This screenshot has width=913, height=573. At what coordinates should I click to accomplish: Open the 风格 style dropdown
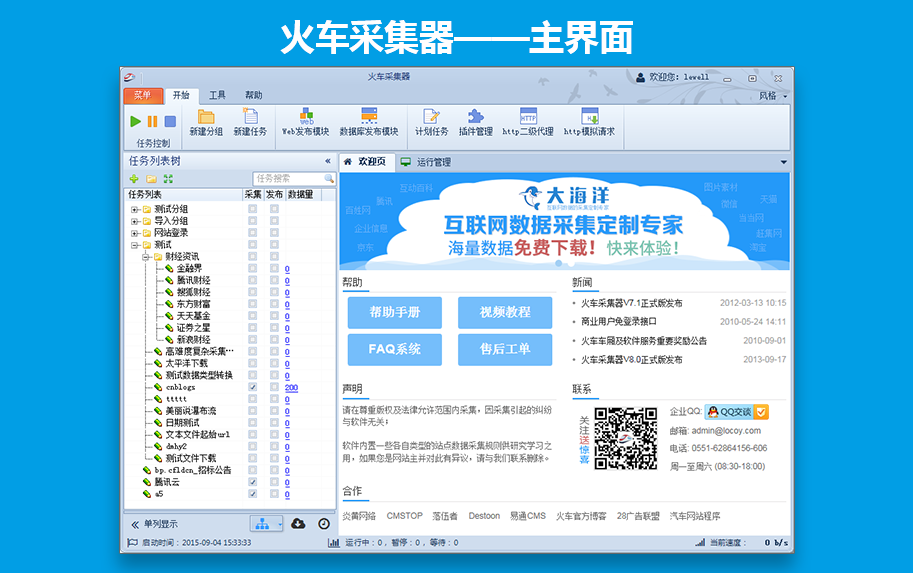(x=771, y=96)
